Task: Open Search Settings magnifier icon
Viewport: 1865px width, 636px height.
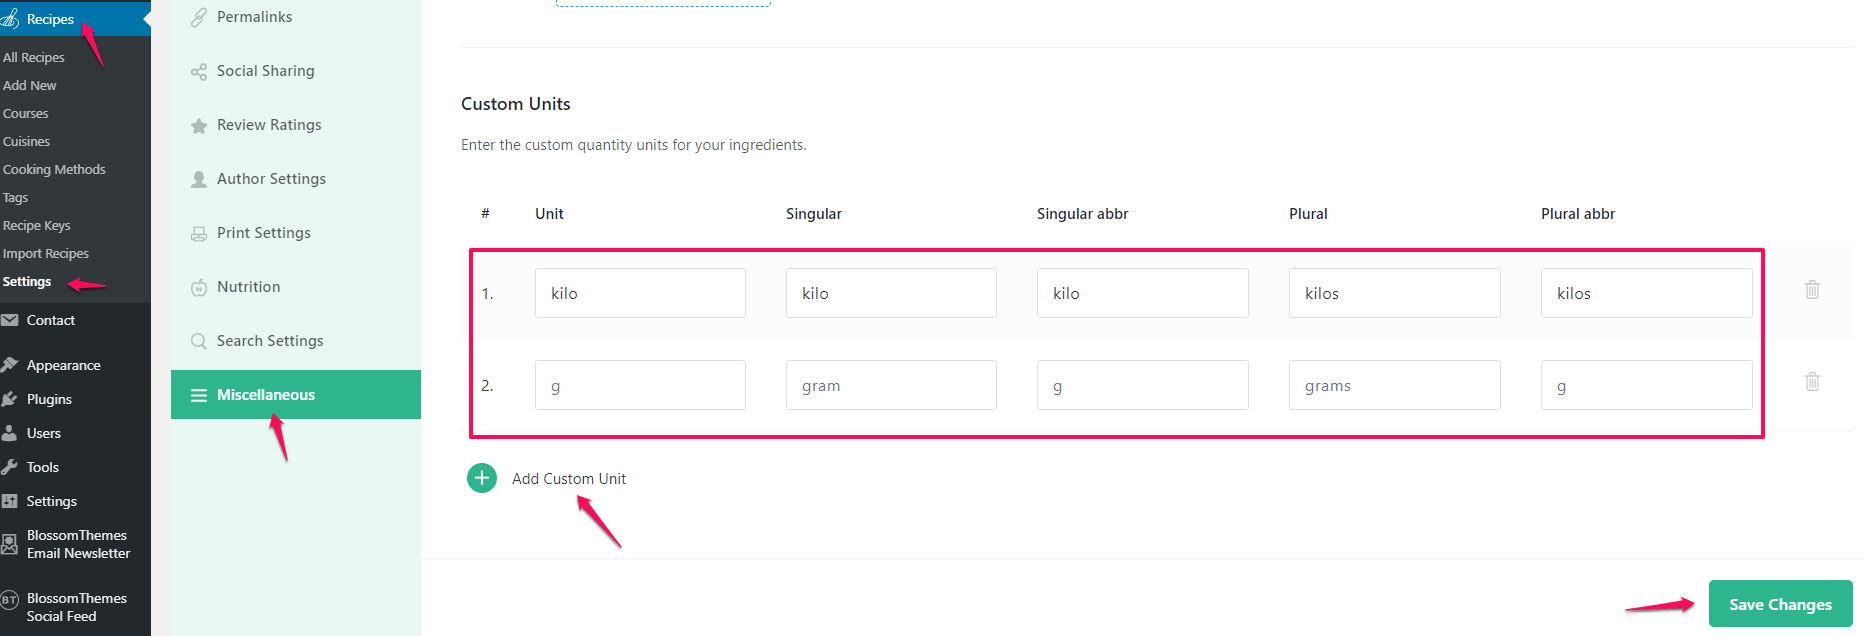Action: 199,342
